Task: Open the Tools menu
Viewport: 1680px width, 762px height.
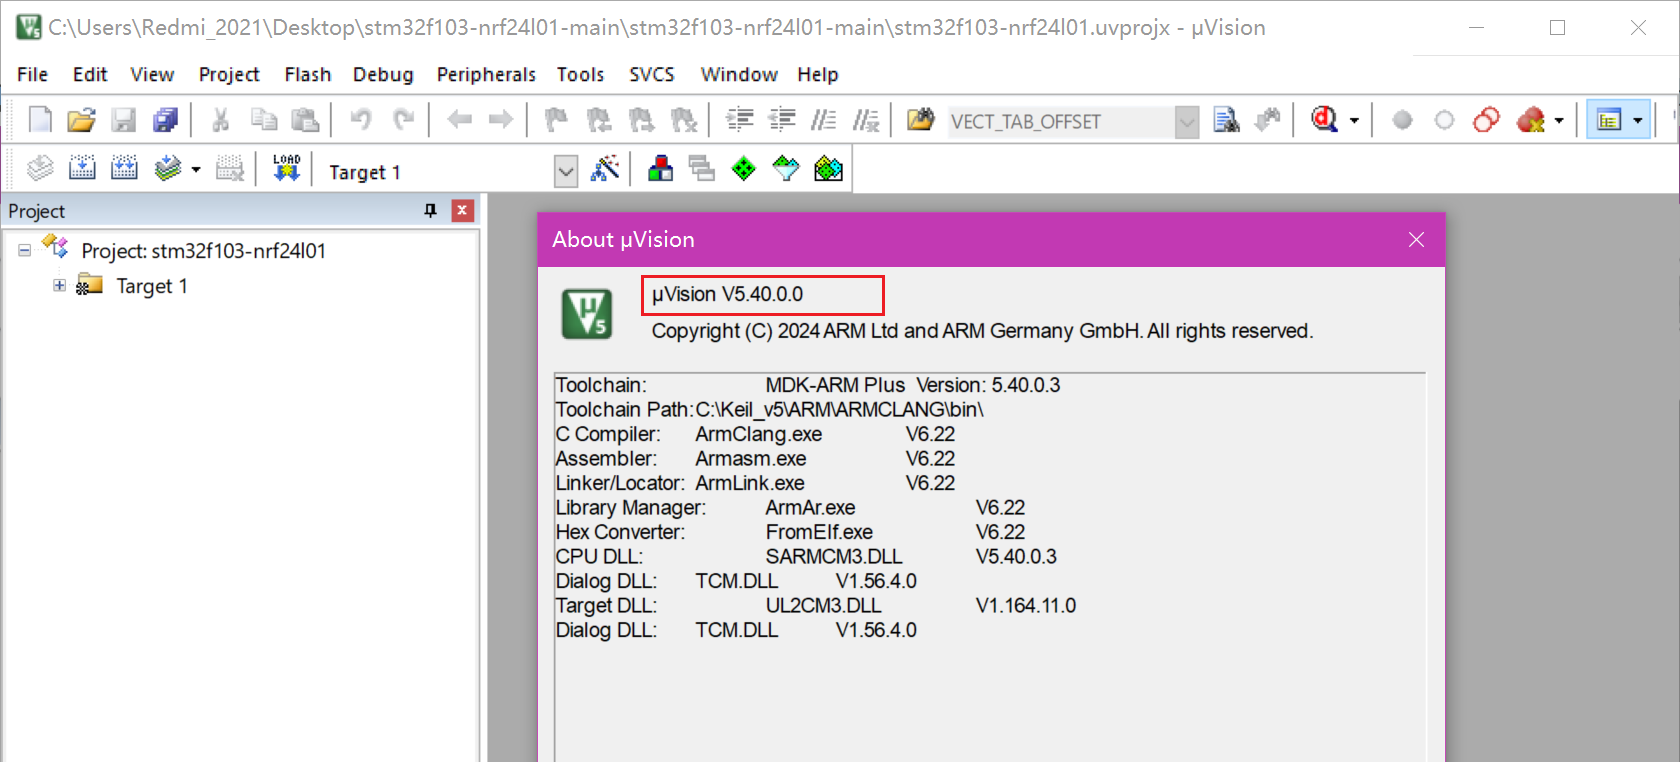Action: tap(580, 74)
